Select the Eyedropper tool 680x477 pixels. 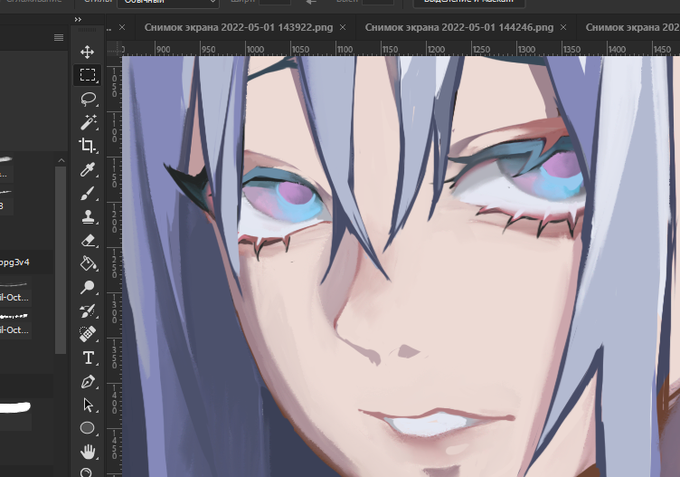(88, 170)
